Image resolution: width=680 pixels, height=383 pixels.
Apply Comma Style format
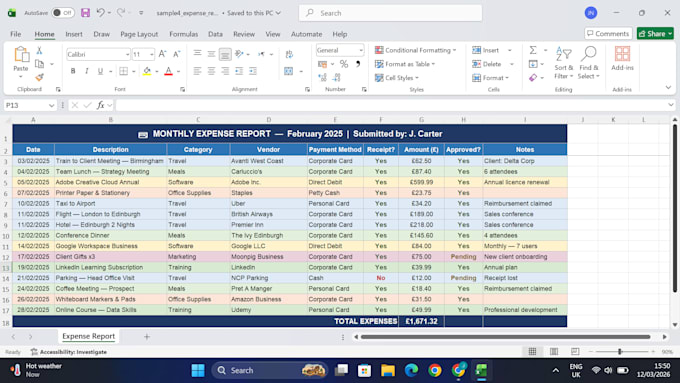click(x=358, y=64)
